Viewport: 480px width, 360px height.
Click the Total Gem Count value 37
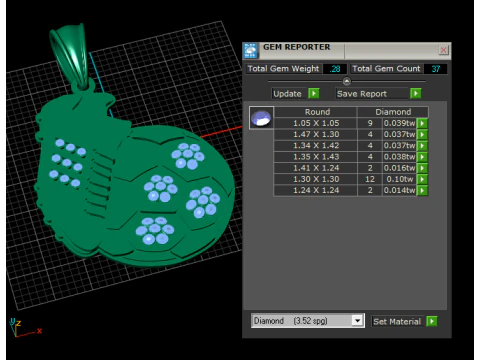[x=436, y=69]
